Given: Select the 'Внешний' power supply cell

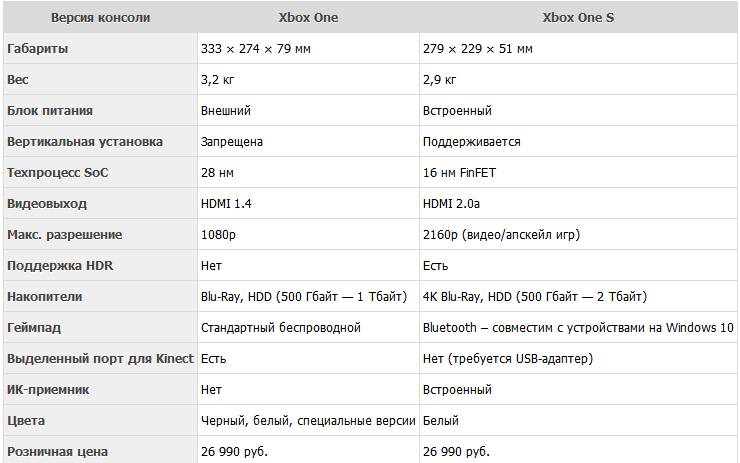Looking at the screenshot, I should click(226, 110).
